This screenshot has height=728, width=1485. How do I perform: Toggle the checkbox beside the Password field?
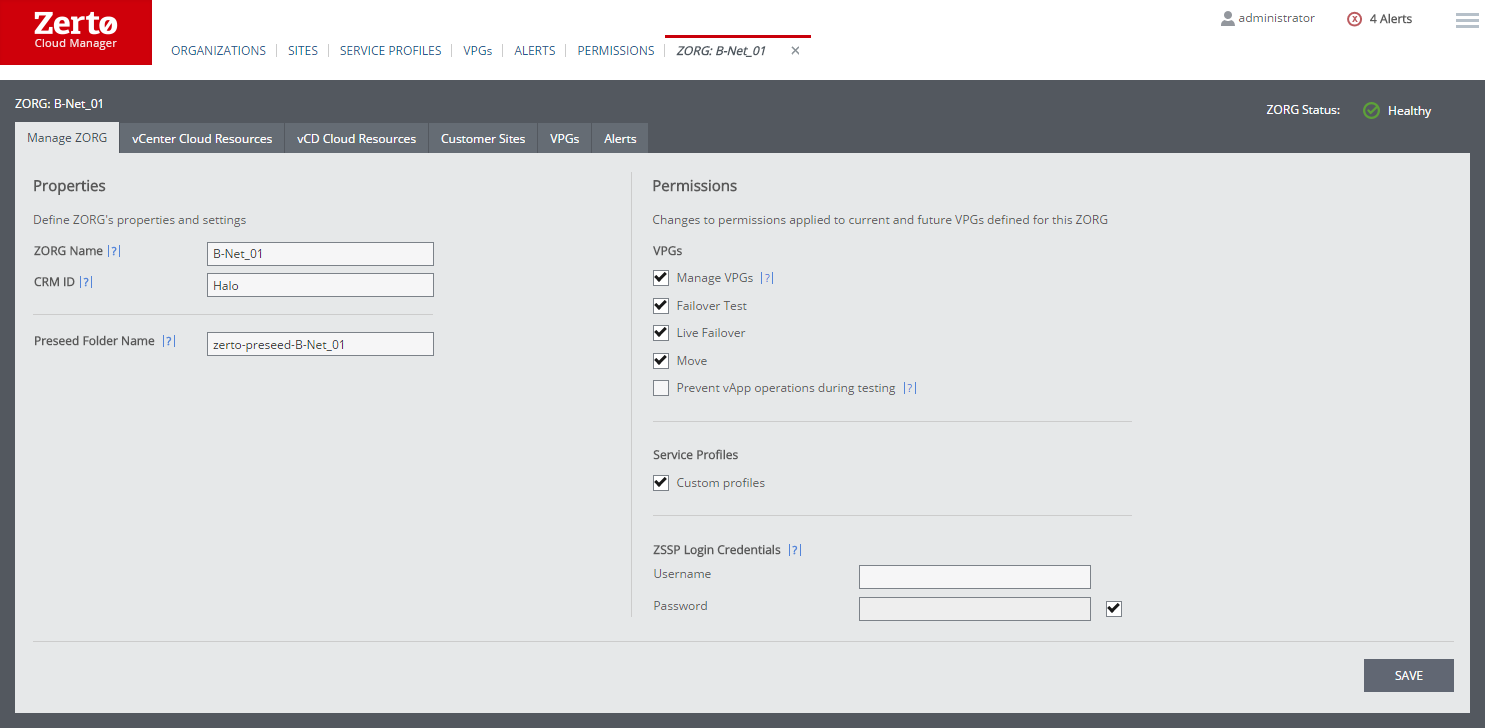tap(1114, 609)
